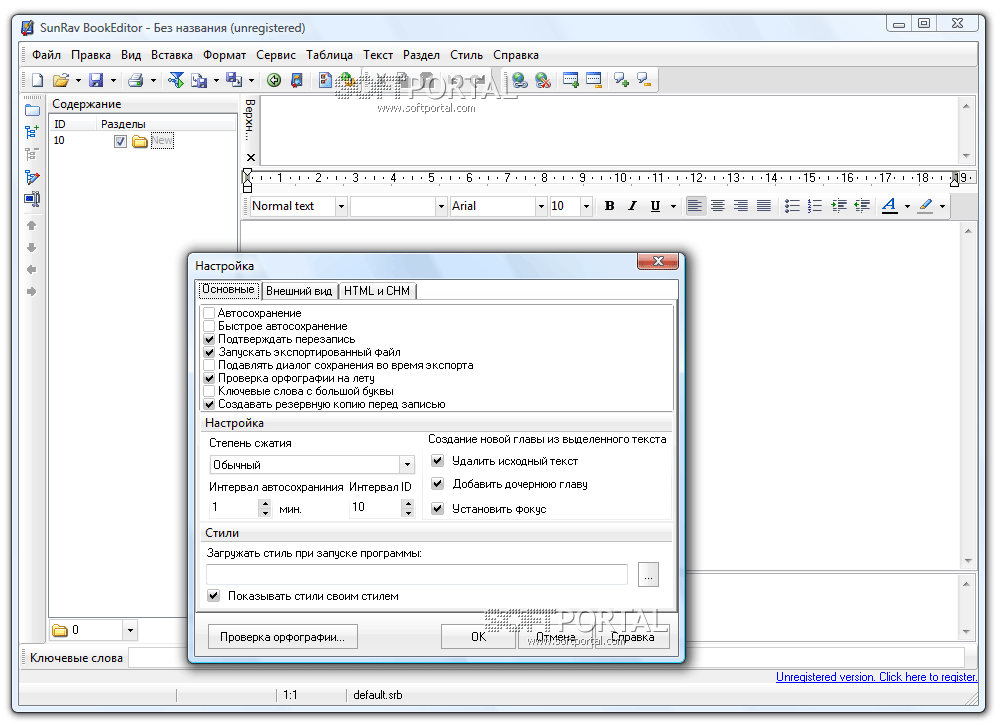Viewport: 995px width, 726px height.
Task: Toggle the numbered list
Action: pyautogui.click(x=815, y=206)
